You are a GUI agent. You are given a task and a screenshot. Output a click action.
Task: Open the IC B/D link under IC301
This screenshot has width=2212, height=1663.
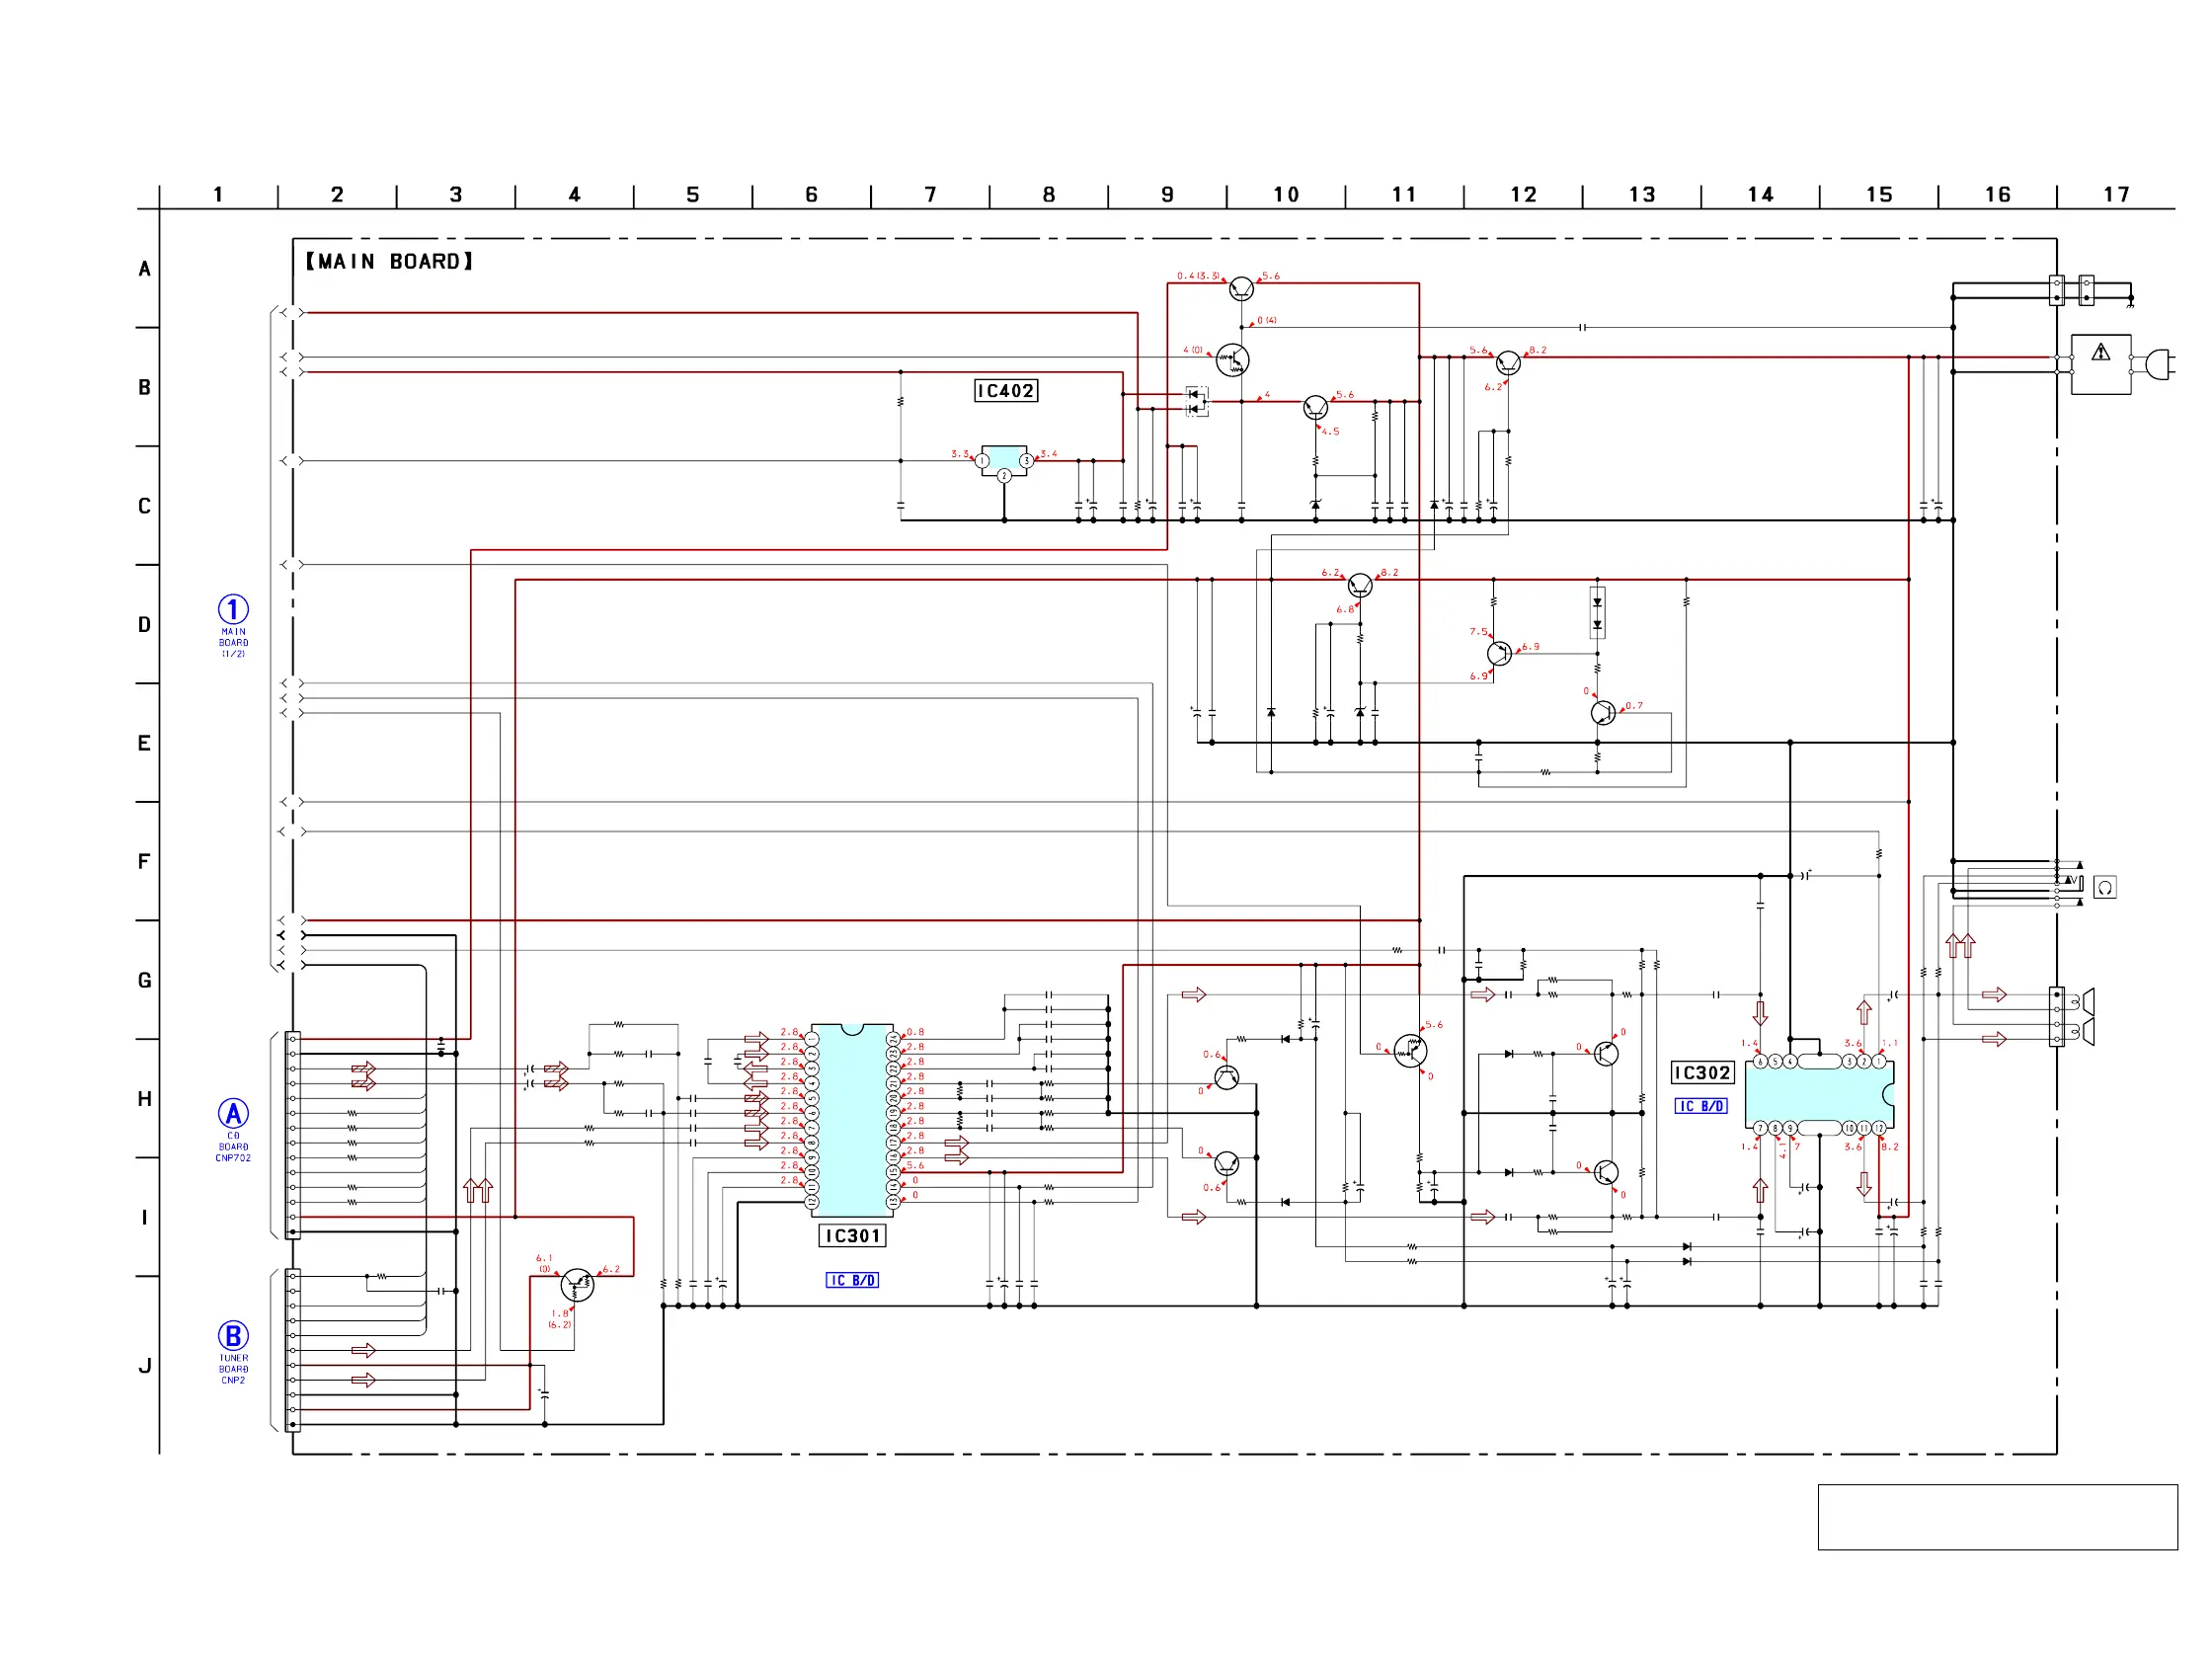point(852,1281)
